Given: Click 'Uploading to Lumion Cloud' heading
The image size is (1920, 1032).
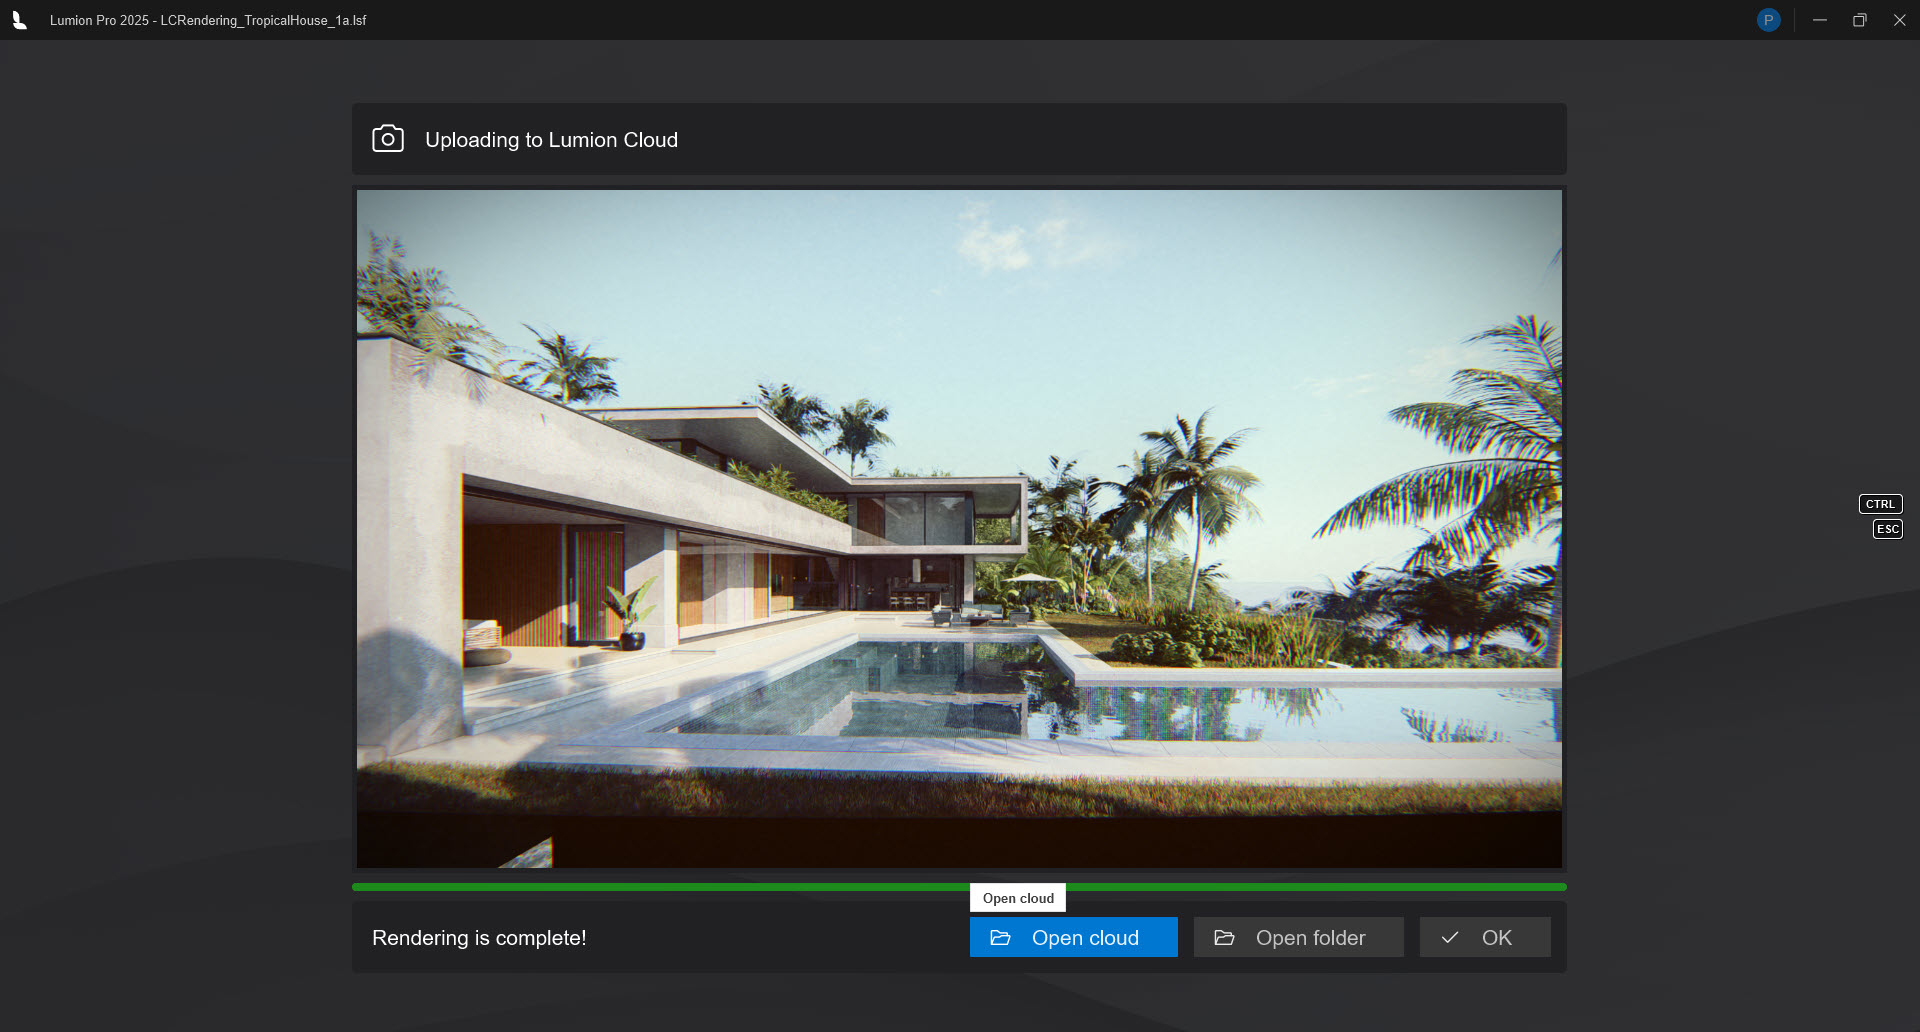Looking at the screenshot, I should coord(551,140).
